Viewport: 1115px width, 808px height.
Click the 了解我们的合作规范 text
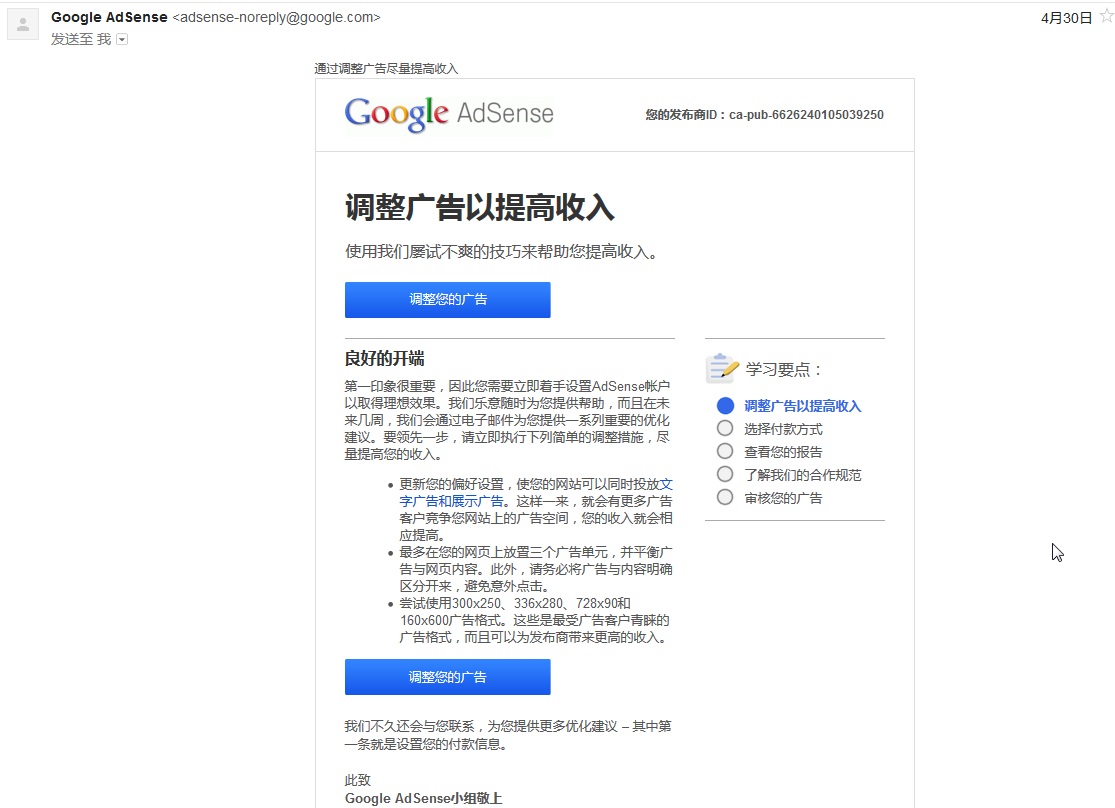802,475
